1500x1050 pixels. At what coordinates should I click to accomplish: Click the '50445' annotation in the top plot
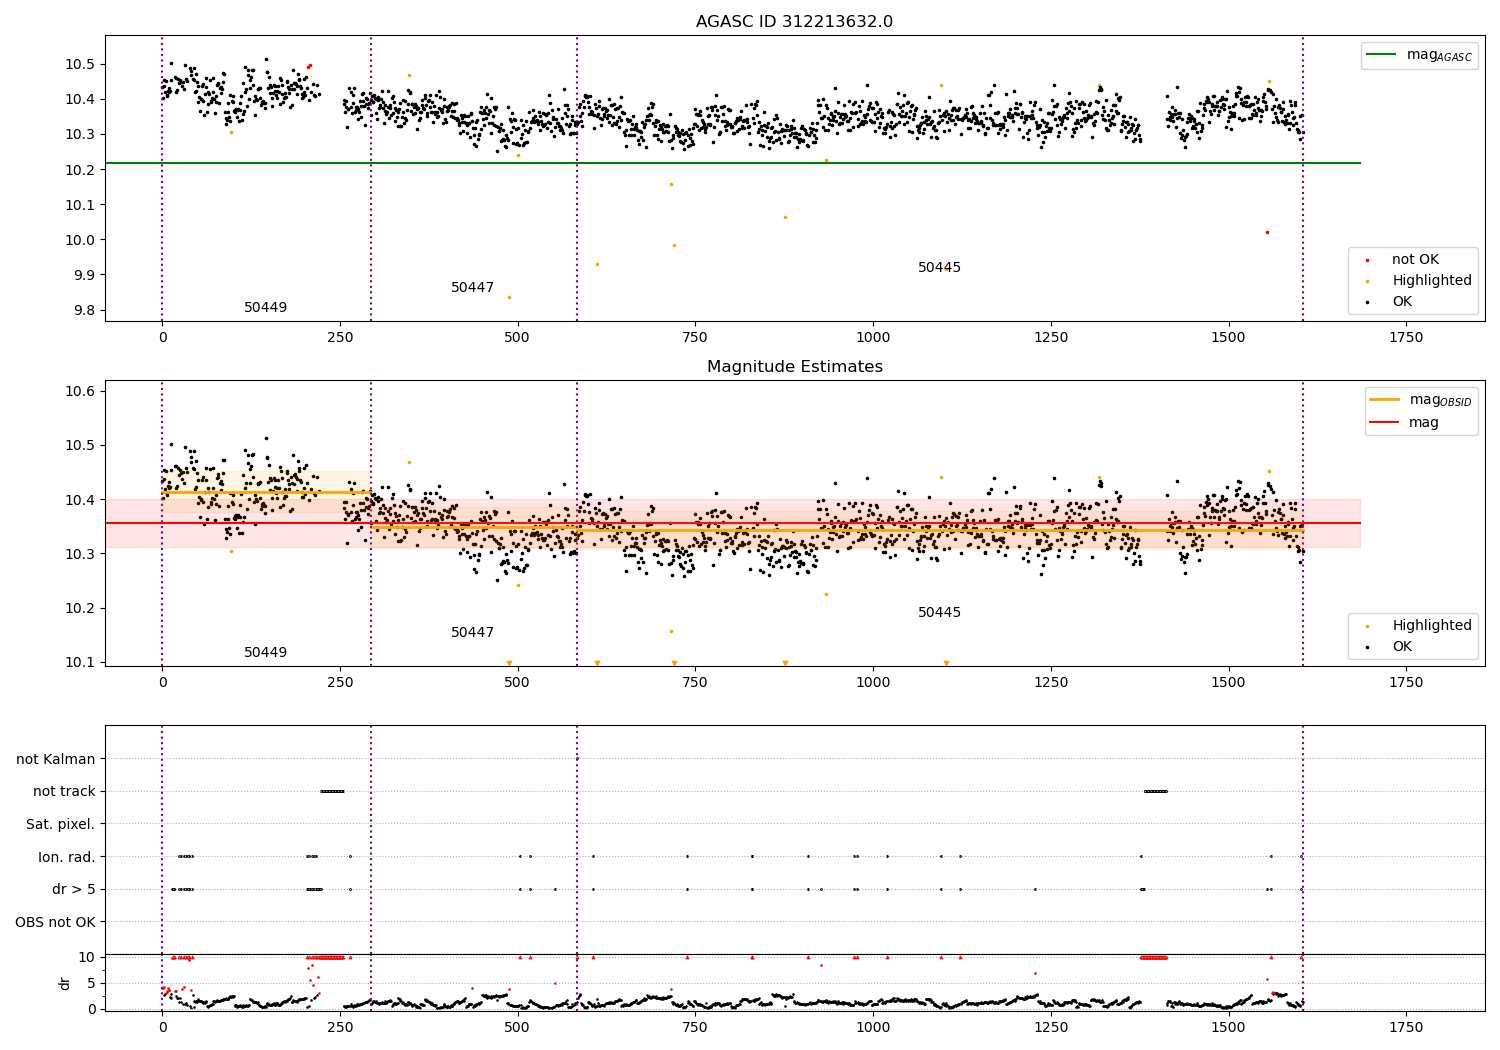point(939,268)
